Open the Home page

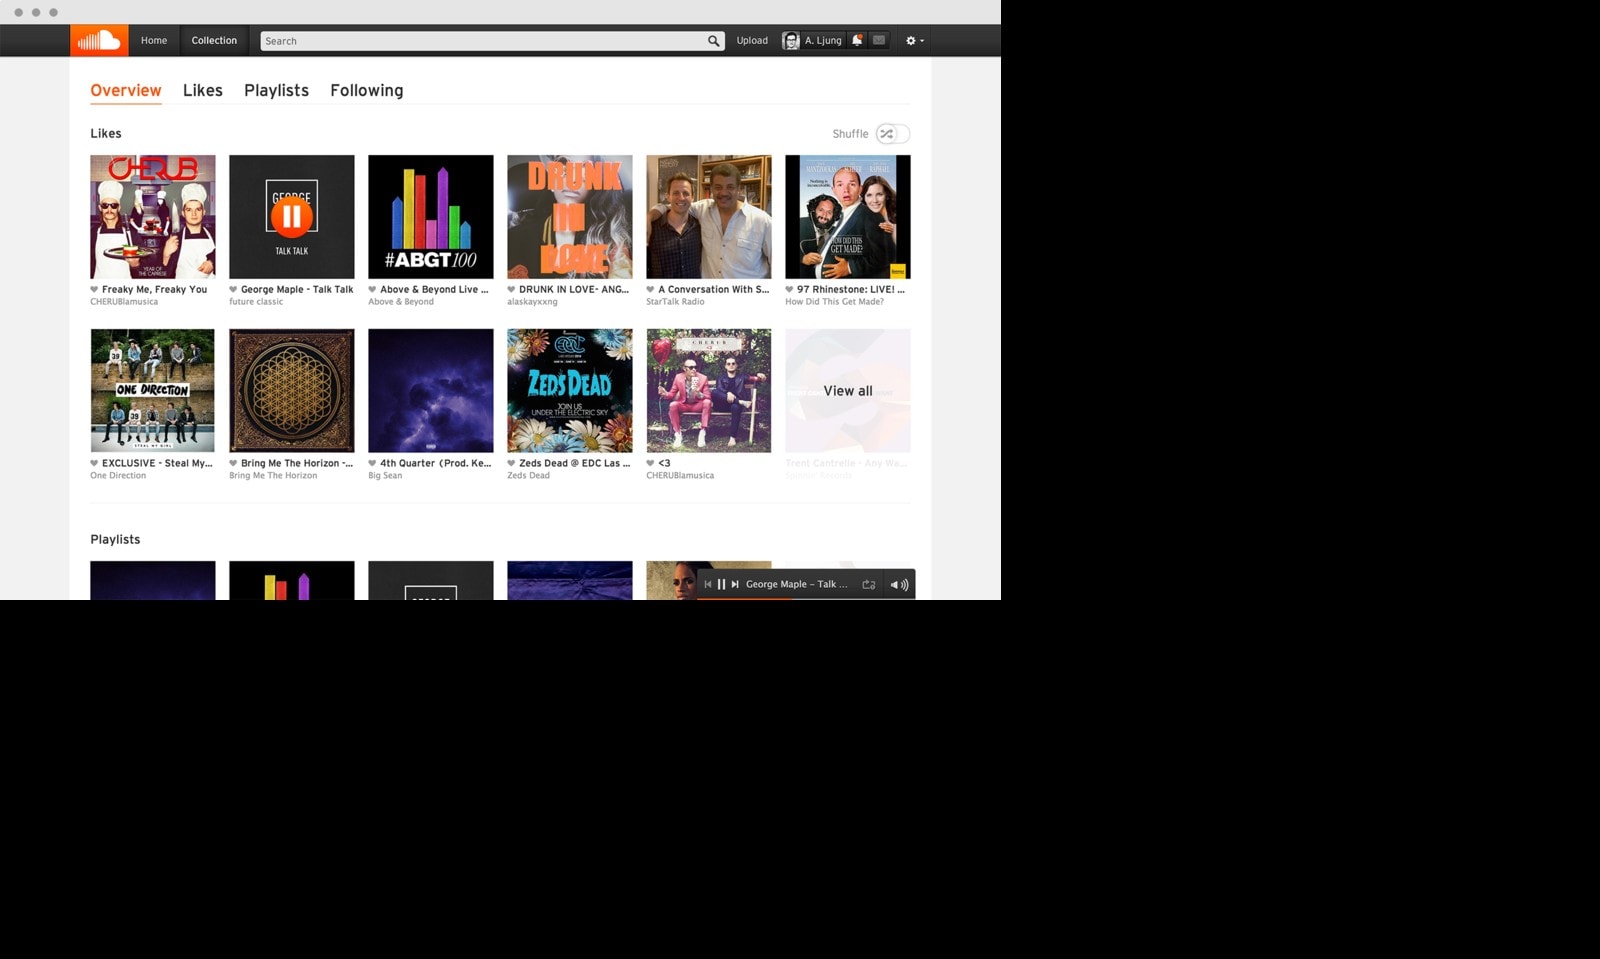(x=154, y=41)
